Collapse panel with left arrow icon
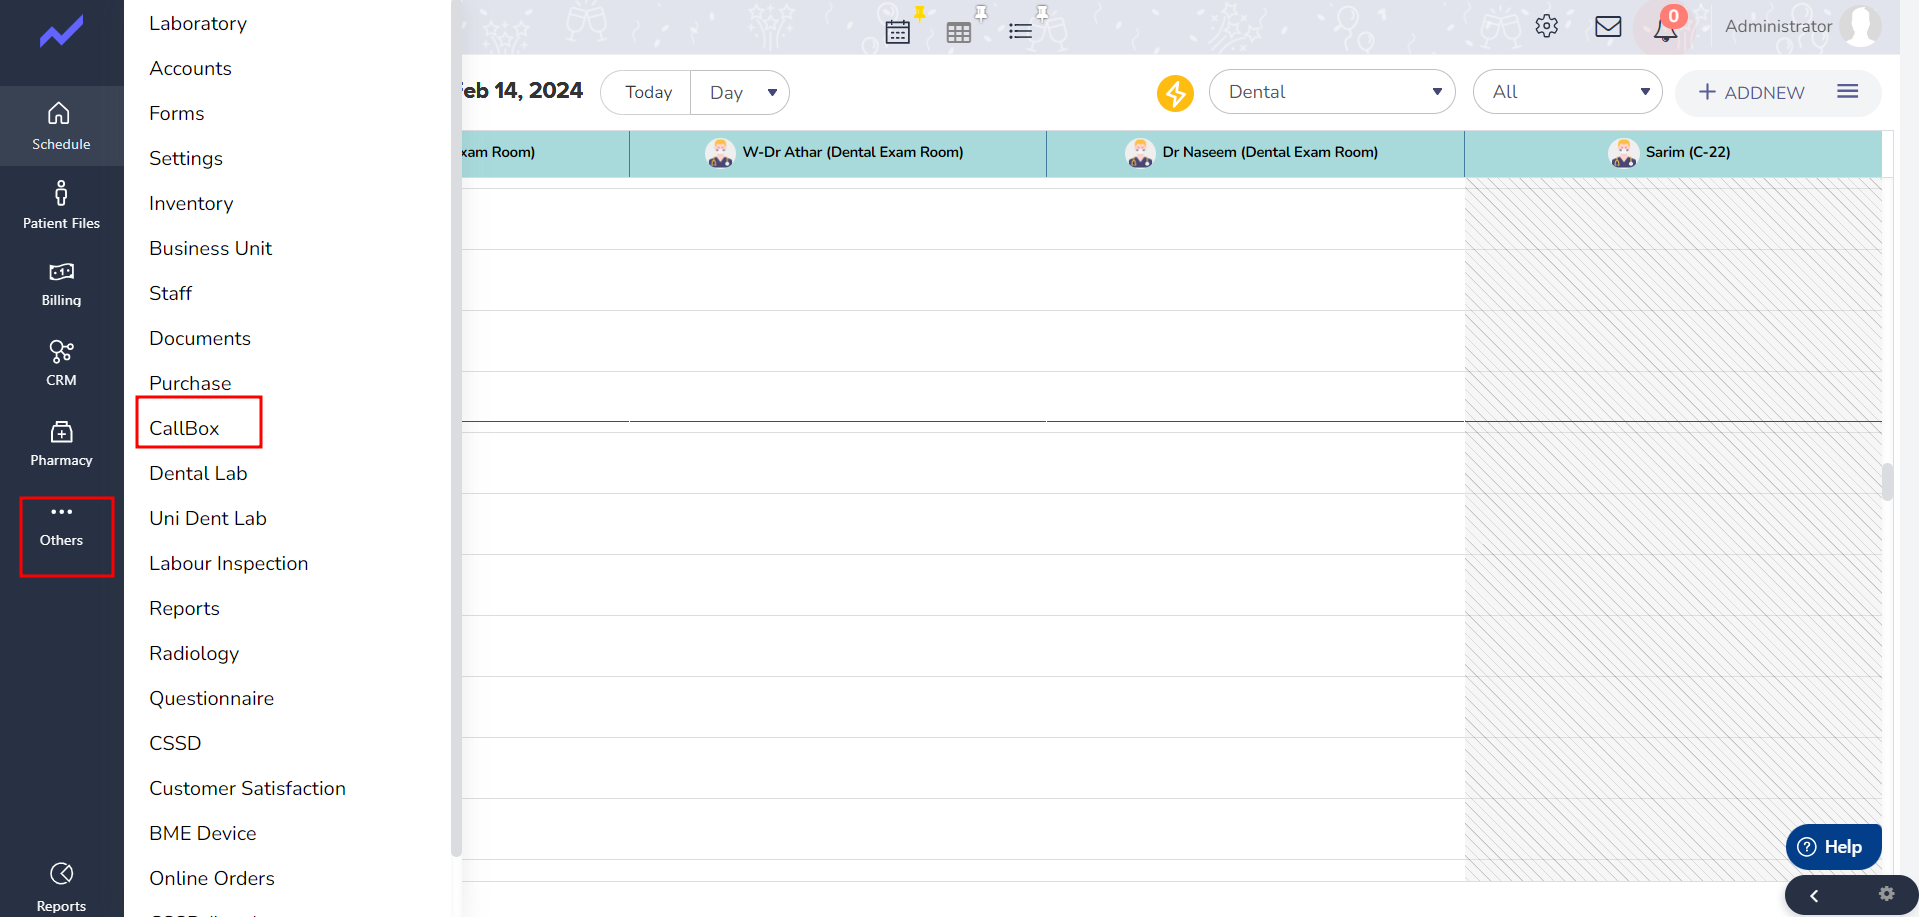This screenshot has width=1919, height=917. pos(1814,896)
